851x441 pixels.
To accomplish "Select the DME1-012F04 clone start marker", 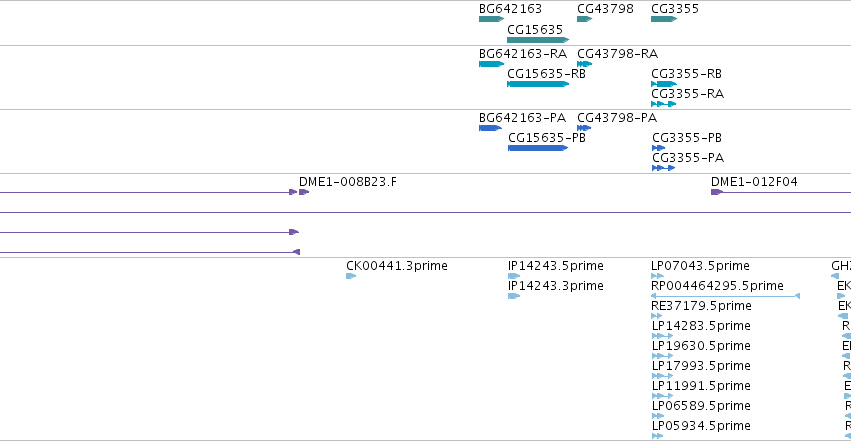I will pyautogui.click(x=717, y=192).
